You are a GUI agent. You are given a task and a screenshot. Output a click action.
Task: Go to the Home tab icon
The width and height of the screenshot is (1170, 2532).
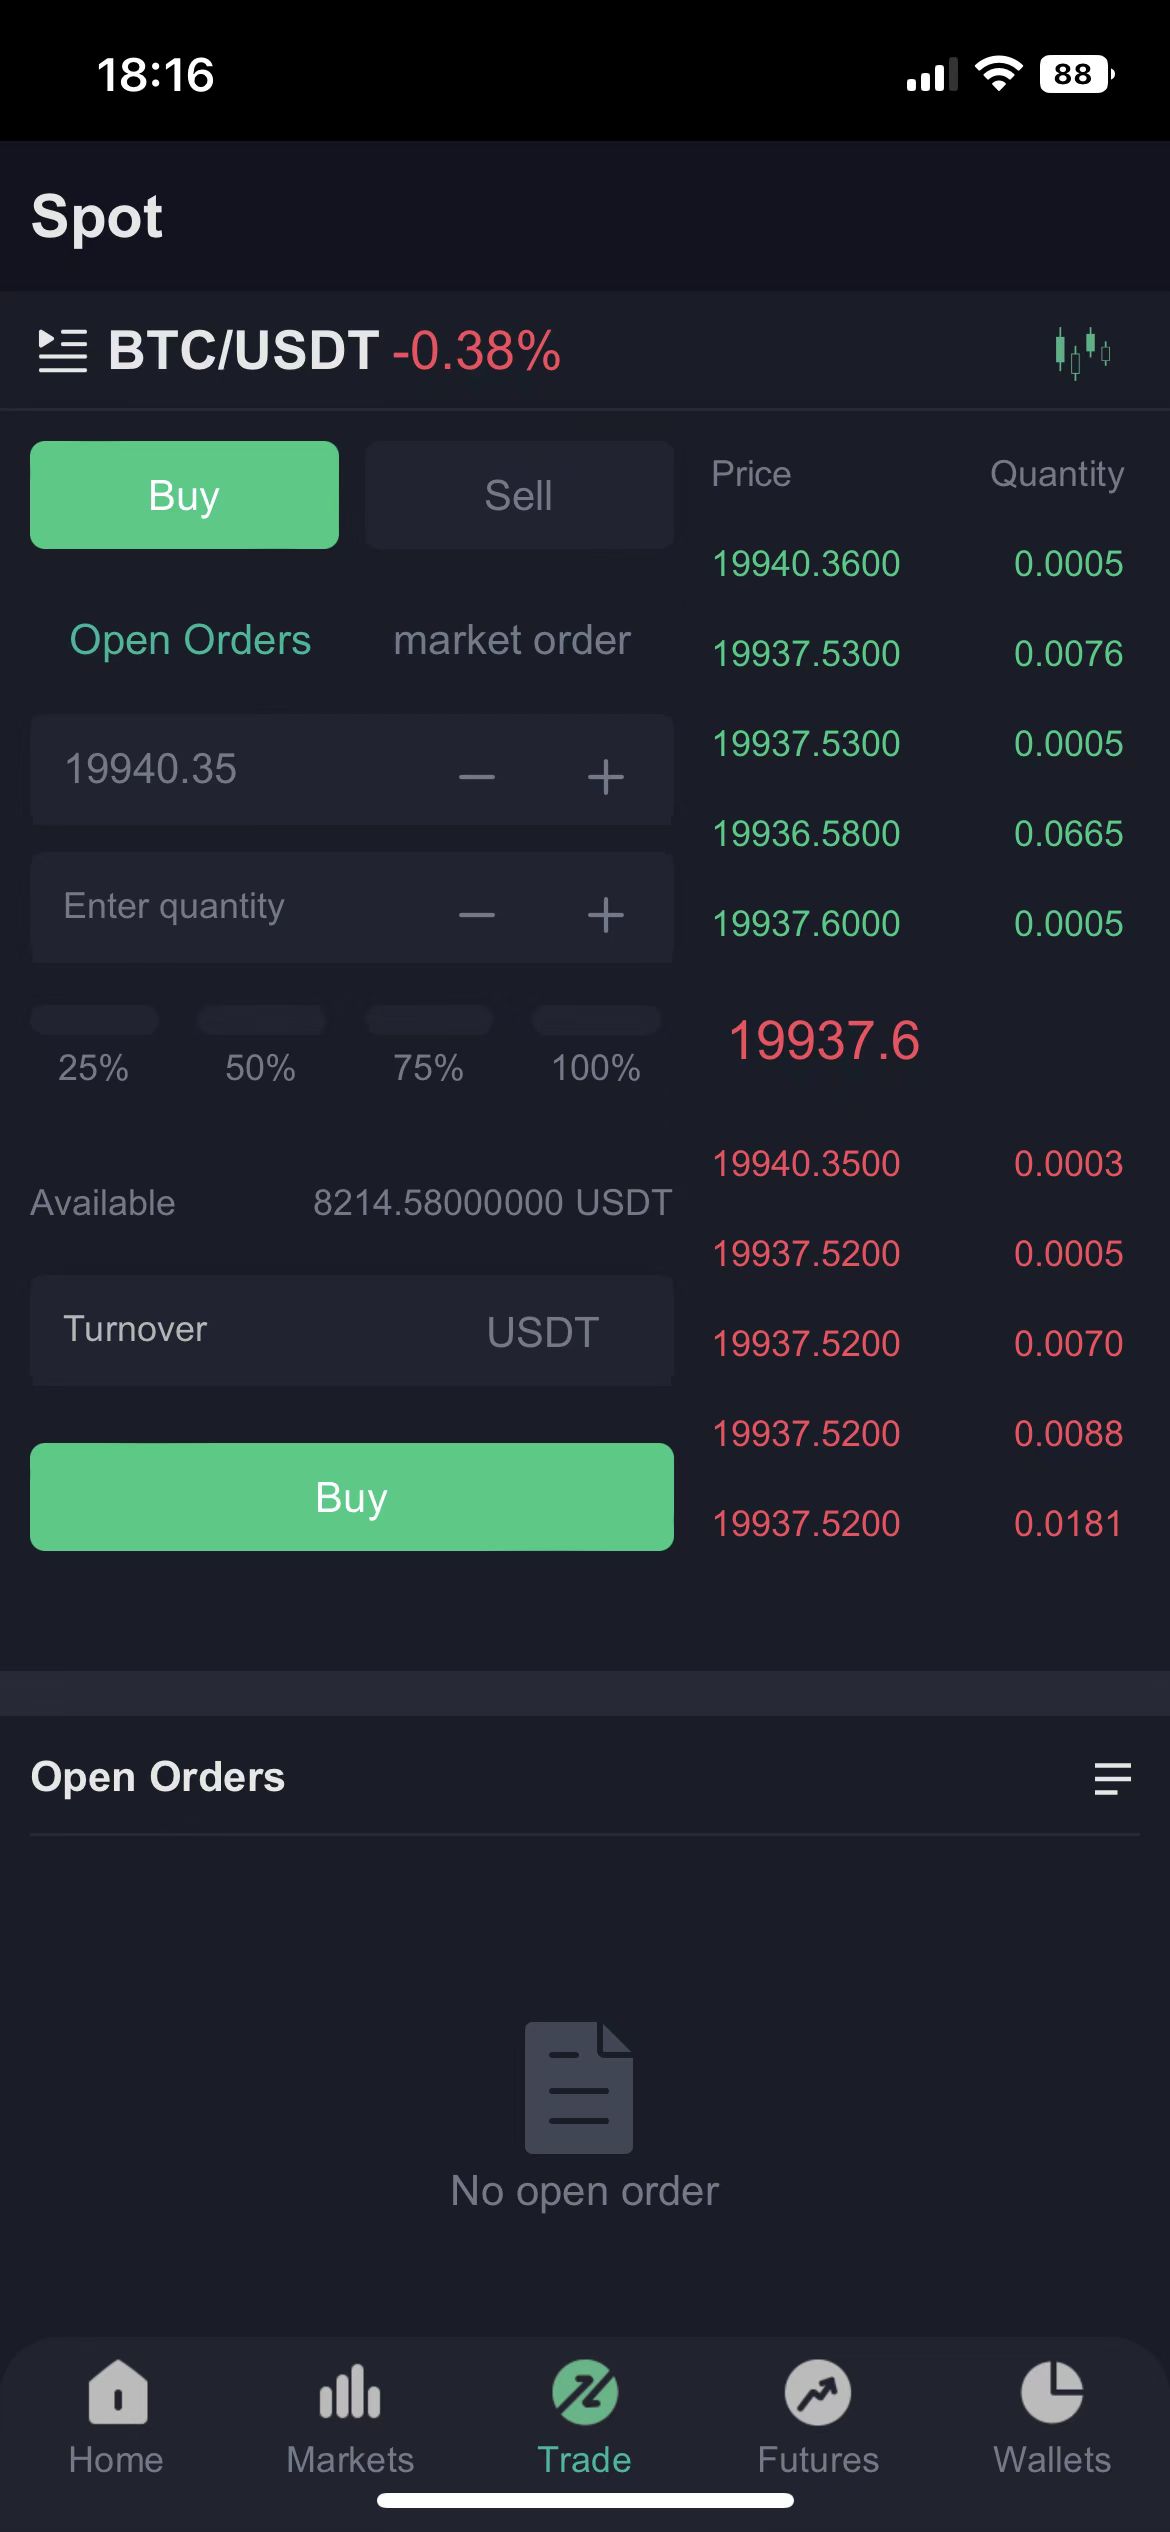click(117, 2393)
